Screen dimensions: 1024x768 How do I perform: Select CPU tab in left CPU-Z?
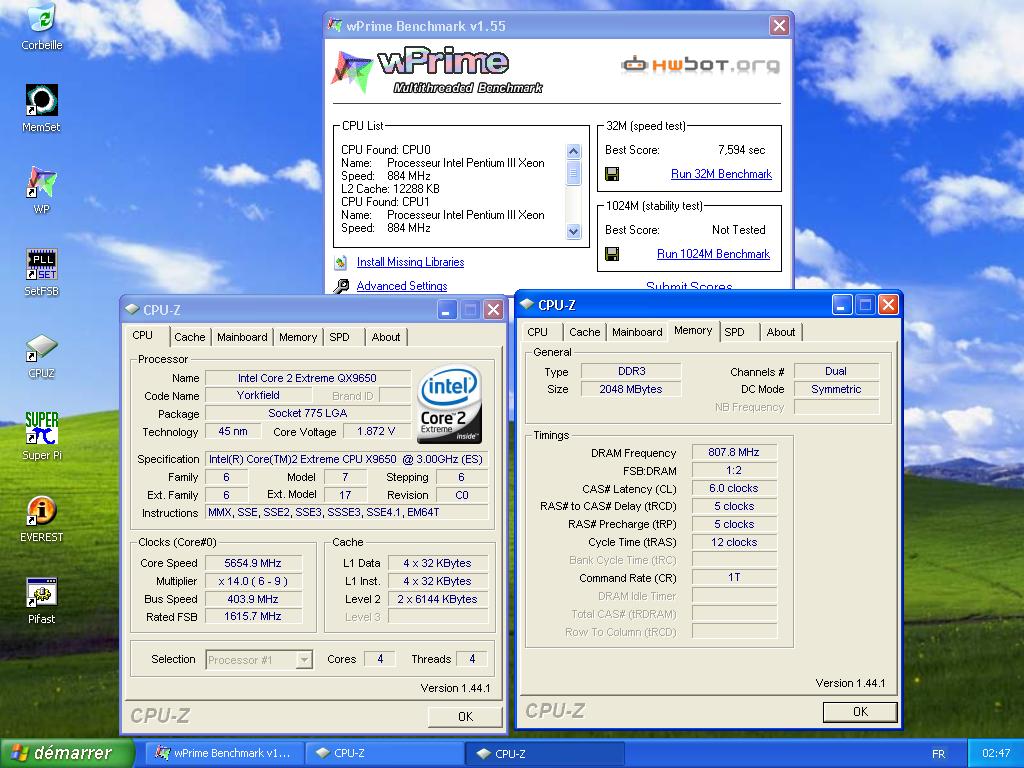click(142, 335)
